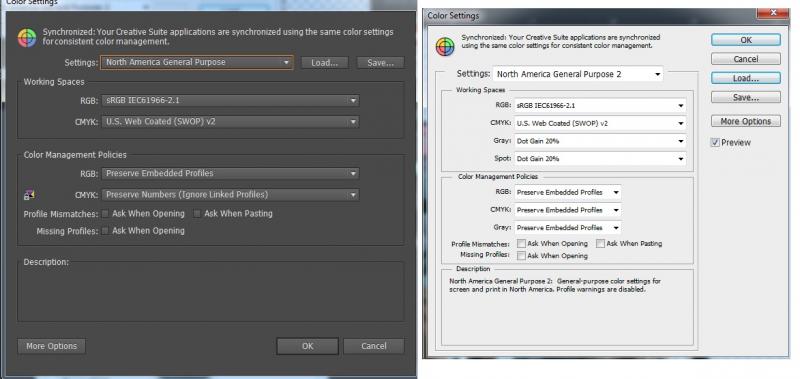The image size is (800, 379).
Task: Click Cancel in light dialog
Action: pos(746,59)
